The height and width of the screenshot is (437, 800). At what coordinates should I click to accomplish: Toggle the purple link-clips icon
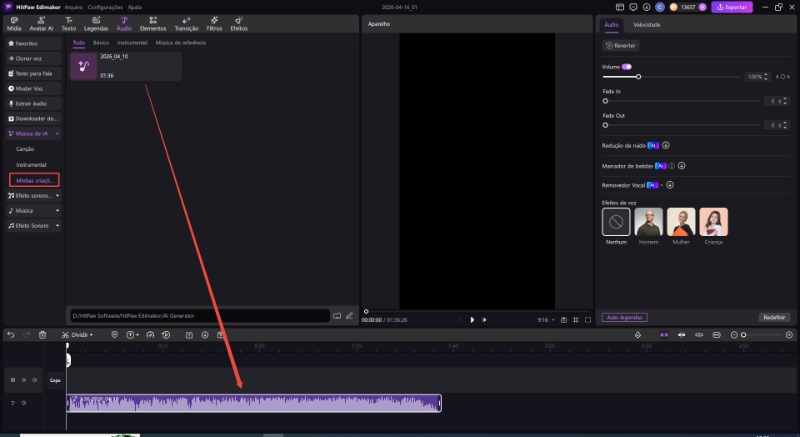point(664,335)
